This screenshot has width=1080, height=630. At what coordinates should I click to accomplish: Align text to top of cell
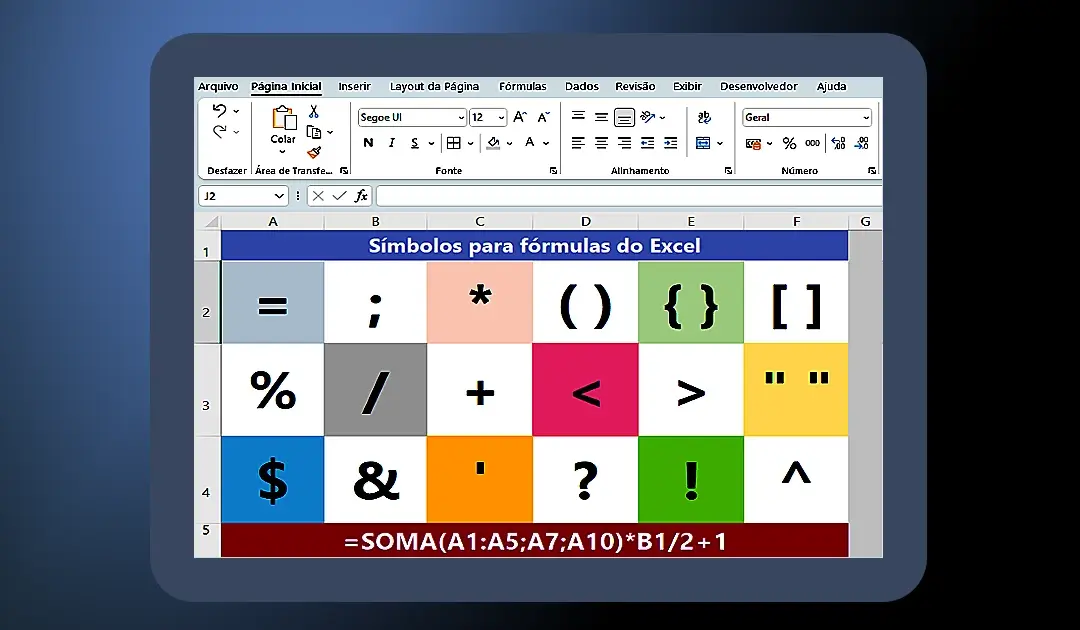pos(579,116)
